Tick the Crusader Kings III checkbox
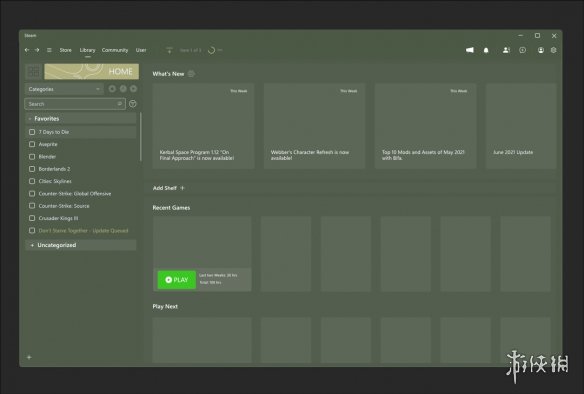 point(32,218)
